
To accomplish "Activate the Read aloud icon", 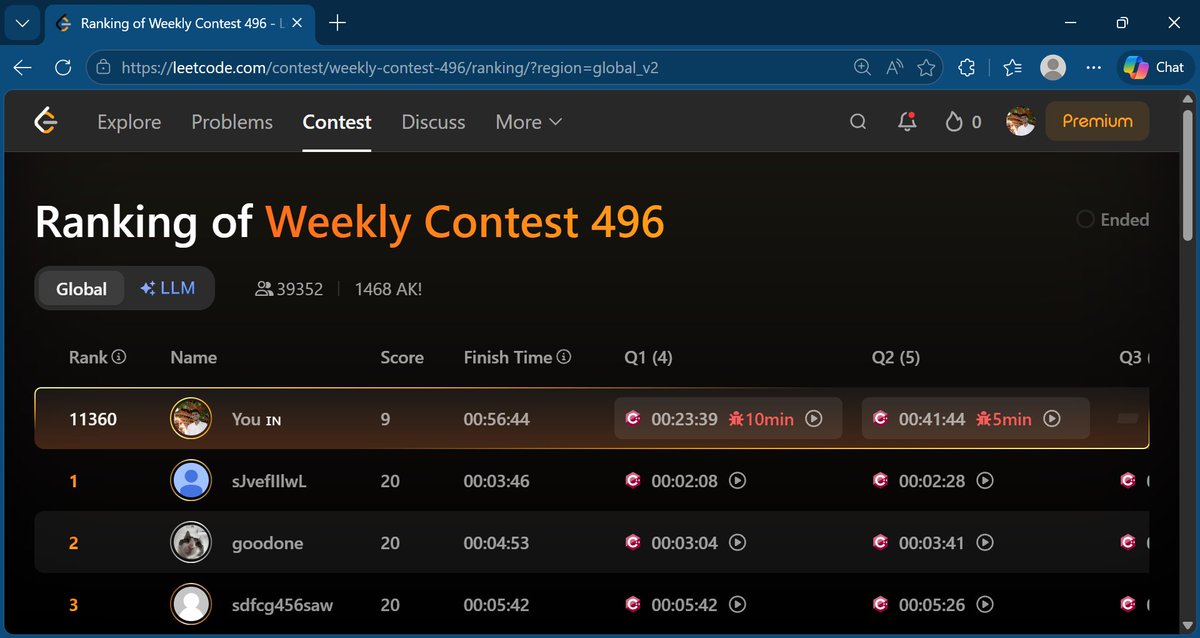I will [894, 68].
